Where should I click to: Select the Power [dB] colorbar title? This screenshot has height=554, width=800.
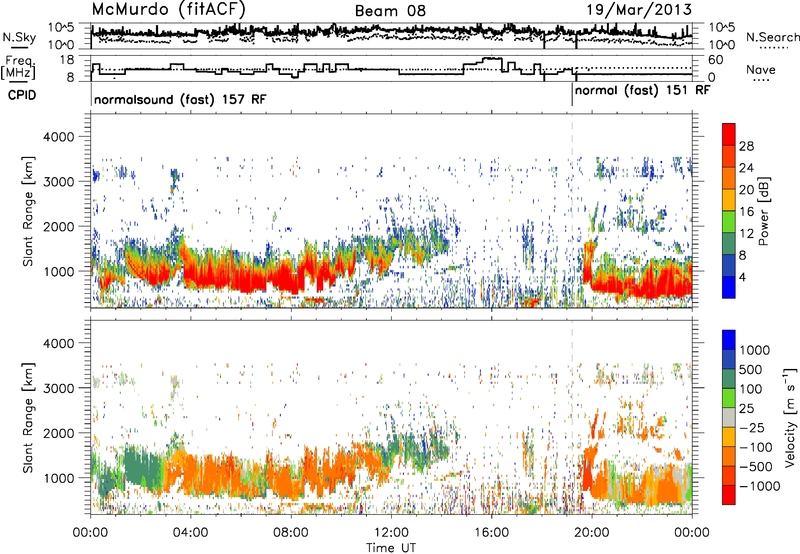(x=763, y=211)
